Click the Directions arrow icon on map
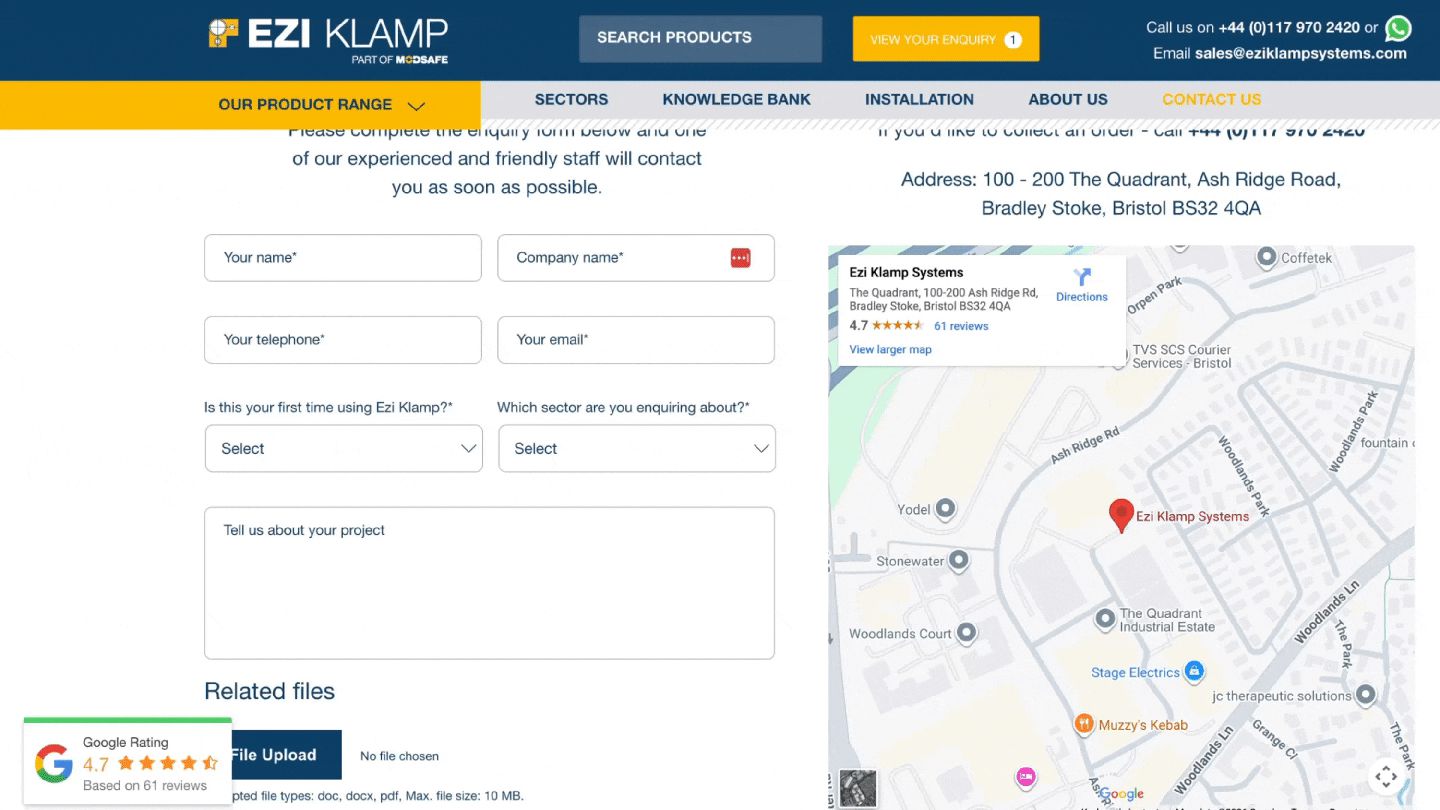The height and width of the screenshot is (810, 1440). click(1082, 277)
